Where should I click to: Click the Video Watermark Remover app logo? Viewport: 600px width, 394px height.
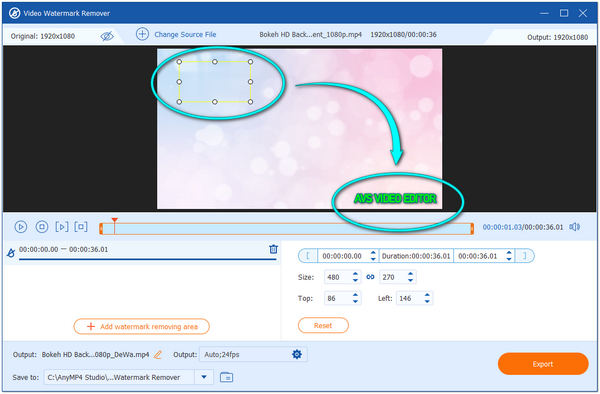[x=15, y=13]
